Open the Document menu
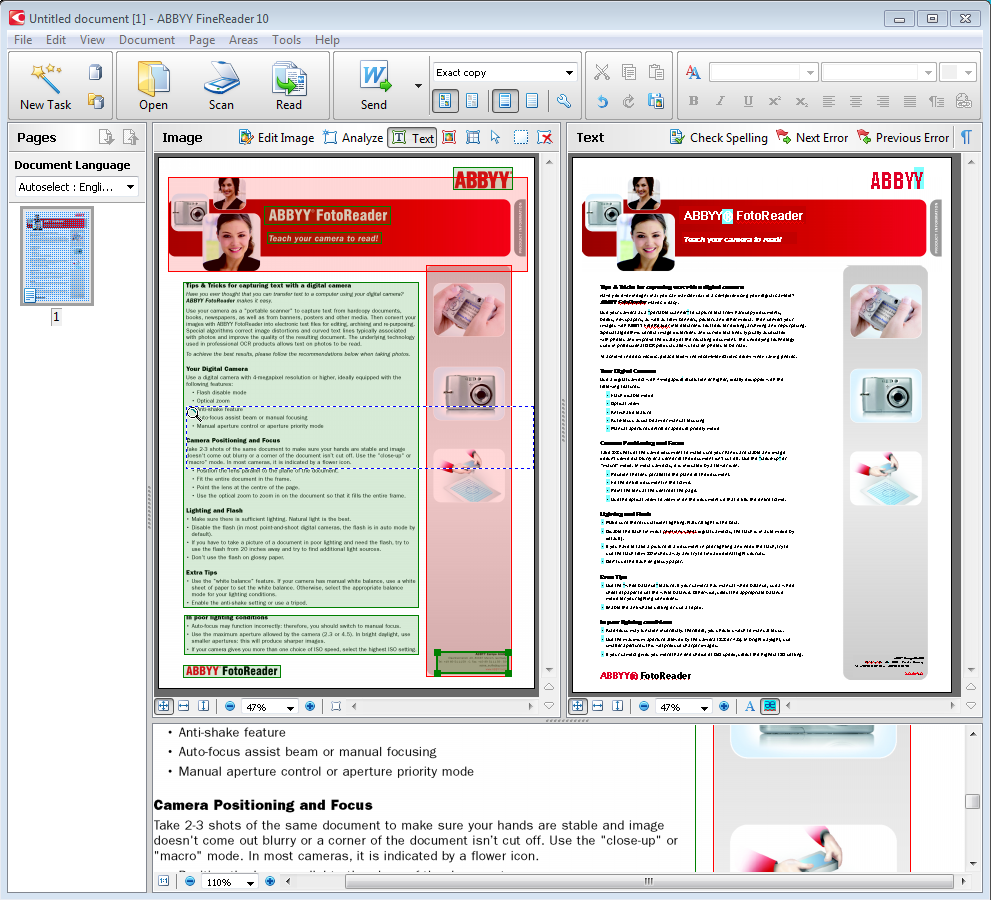Viewport: 991px width, 900px height. [147, 40]
